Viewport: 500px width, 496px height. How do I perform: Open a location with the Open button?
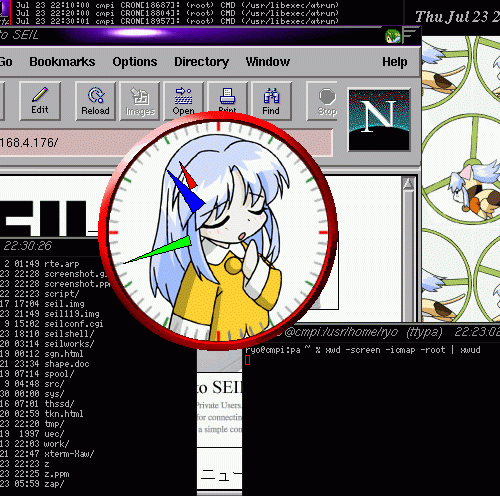pos(184,101)
